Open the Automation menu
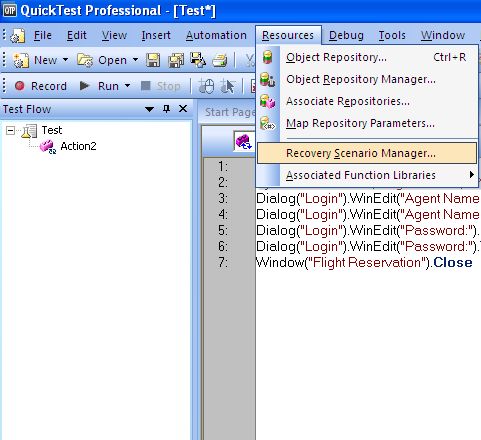 [216, 35]
